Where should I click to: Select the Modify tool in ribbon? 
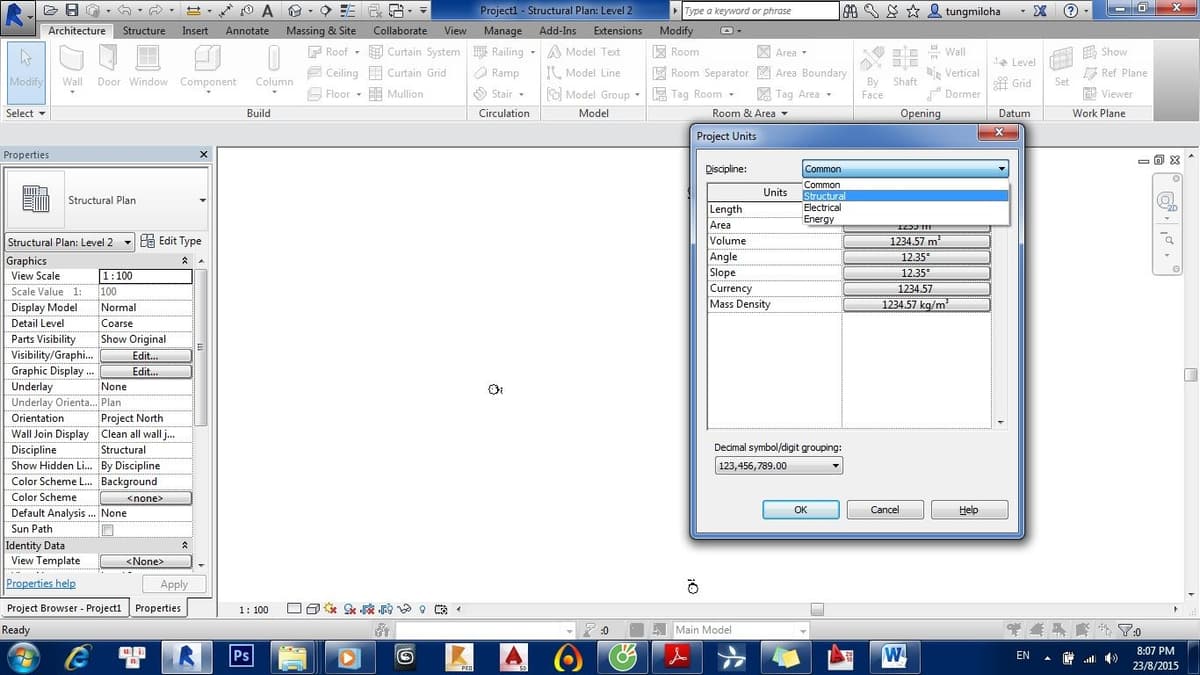coord(25,72)
